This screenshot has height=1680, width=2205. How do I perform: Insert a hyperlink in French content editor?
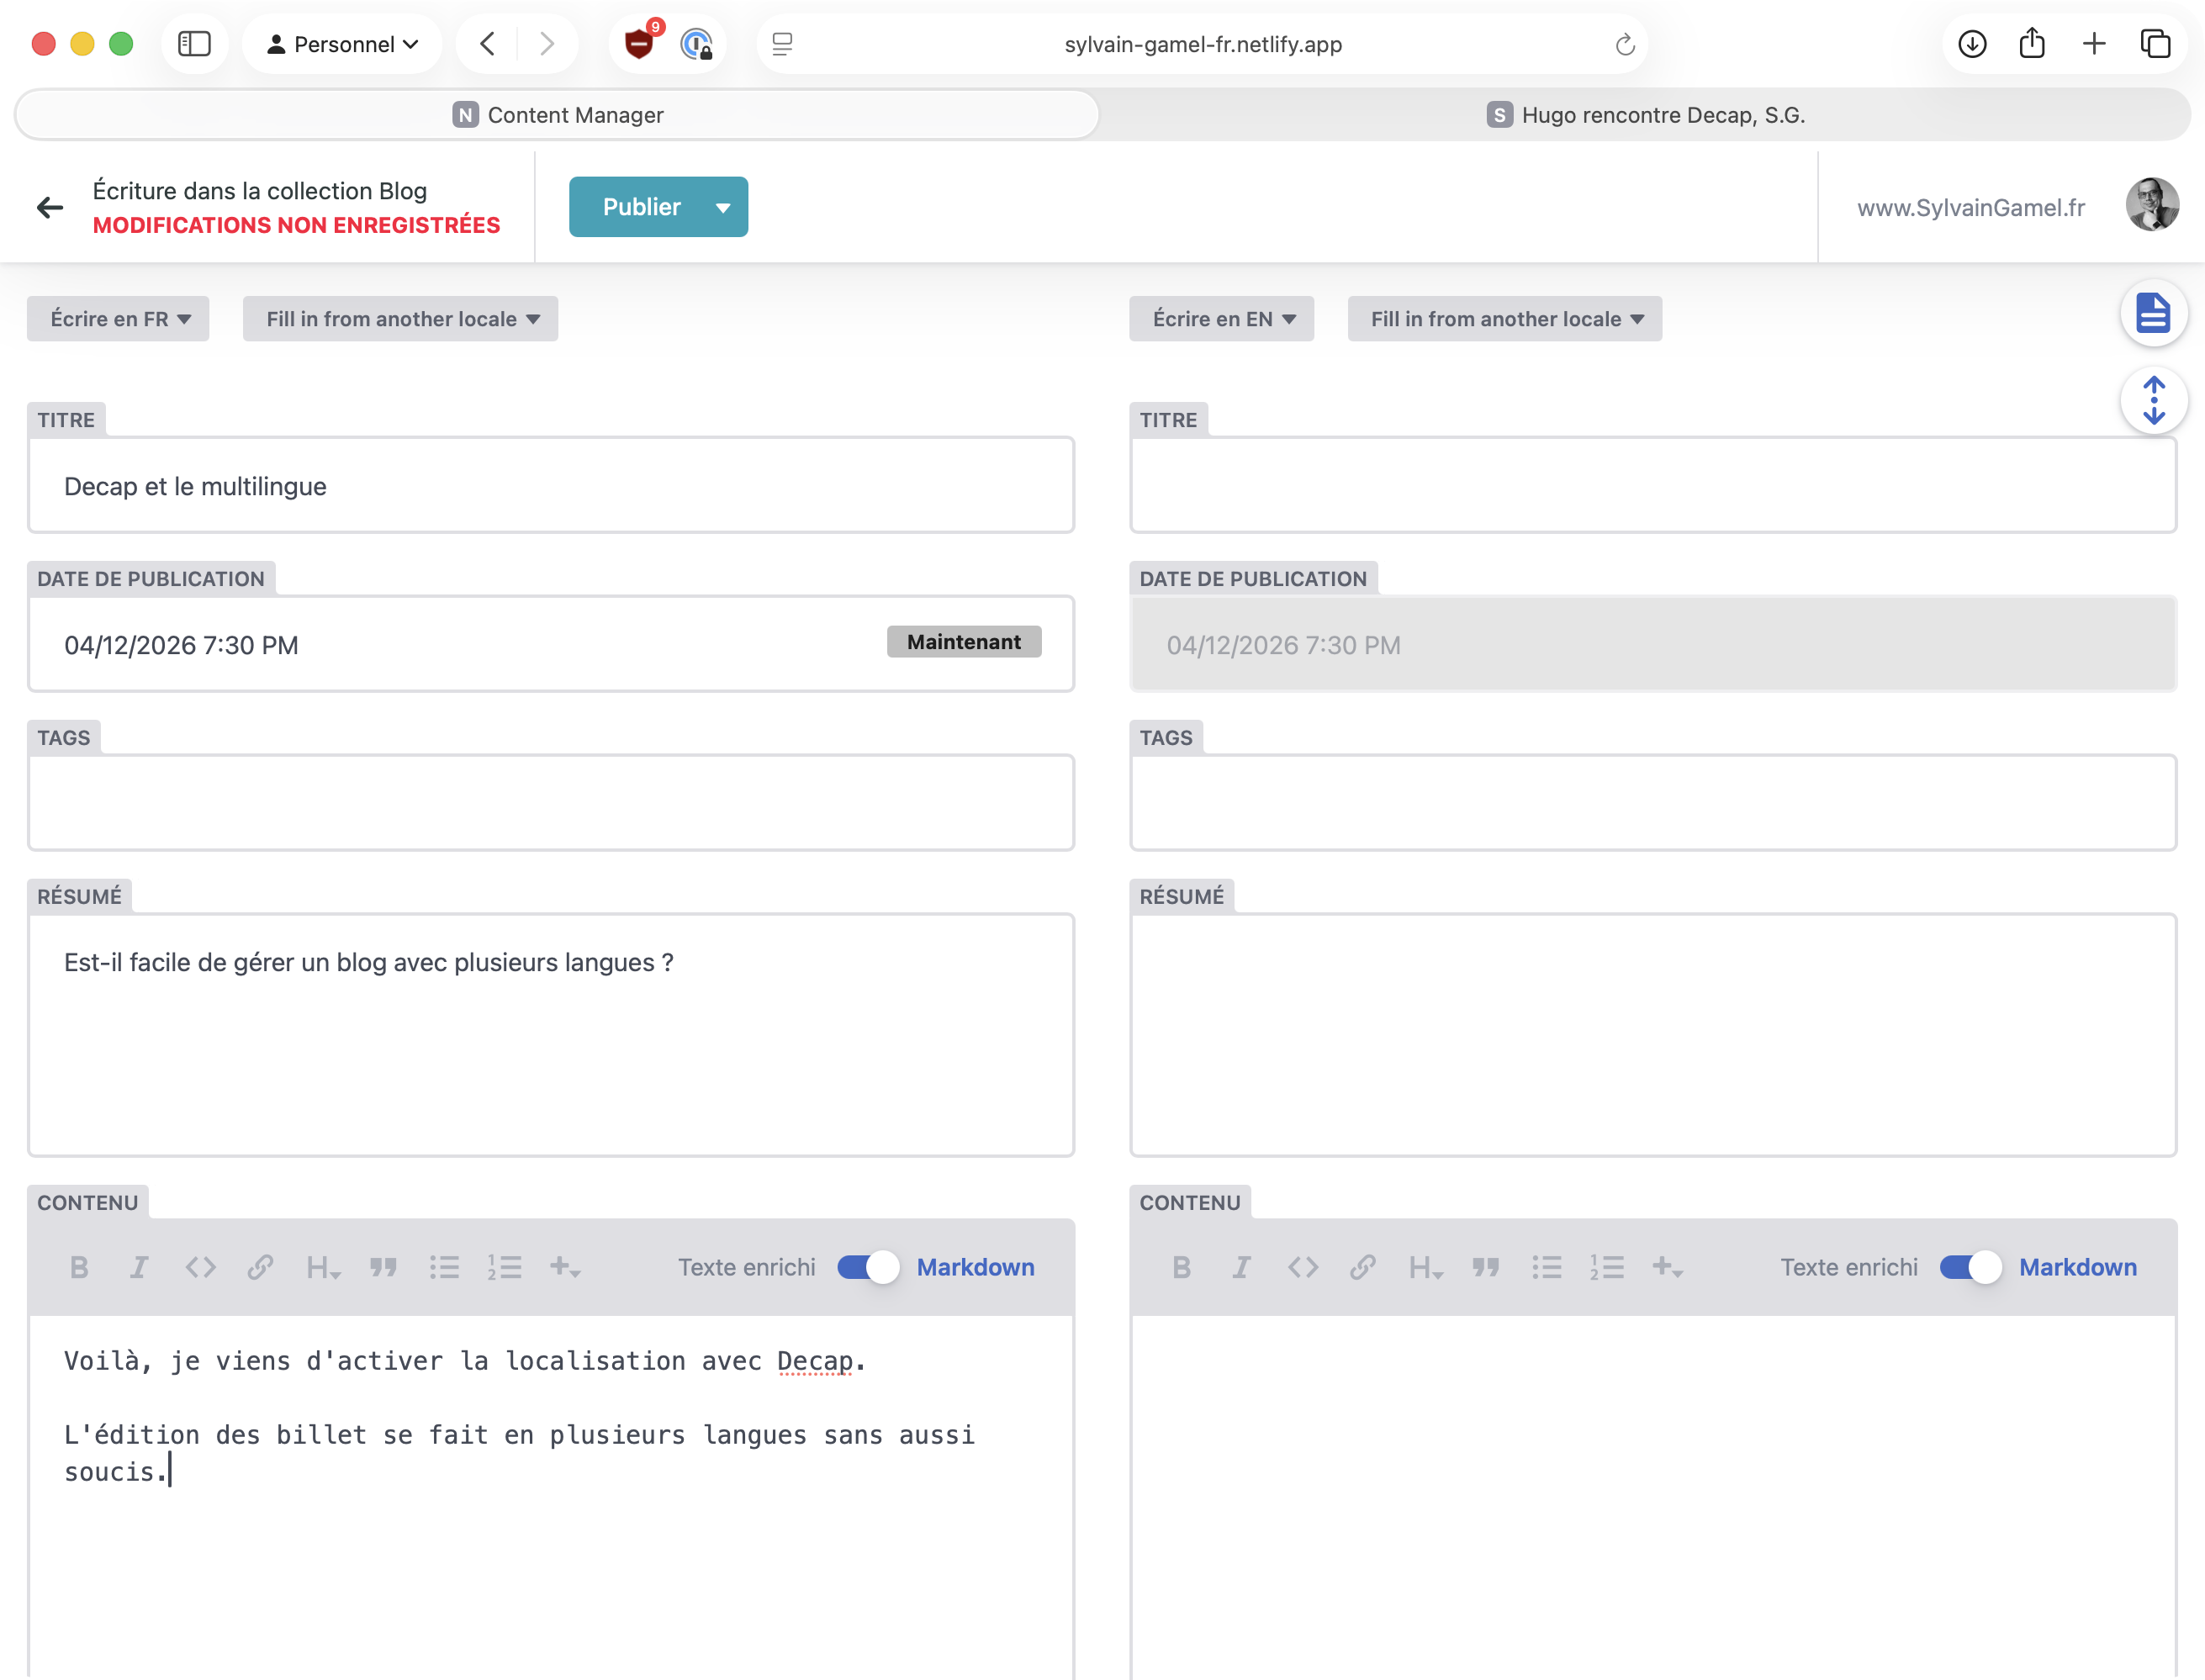261,1267
